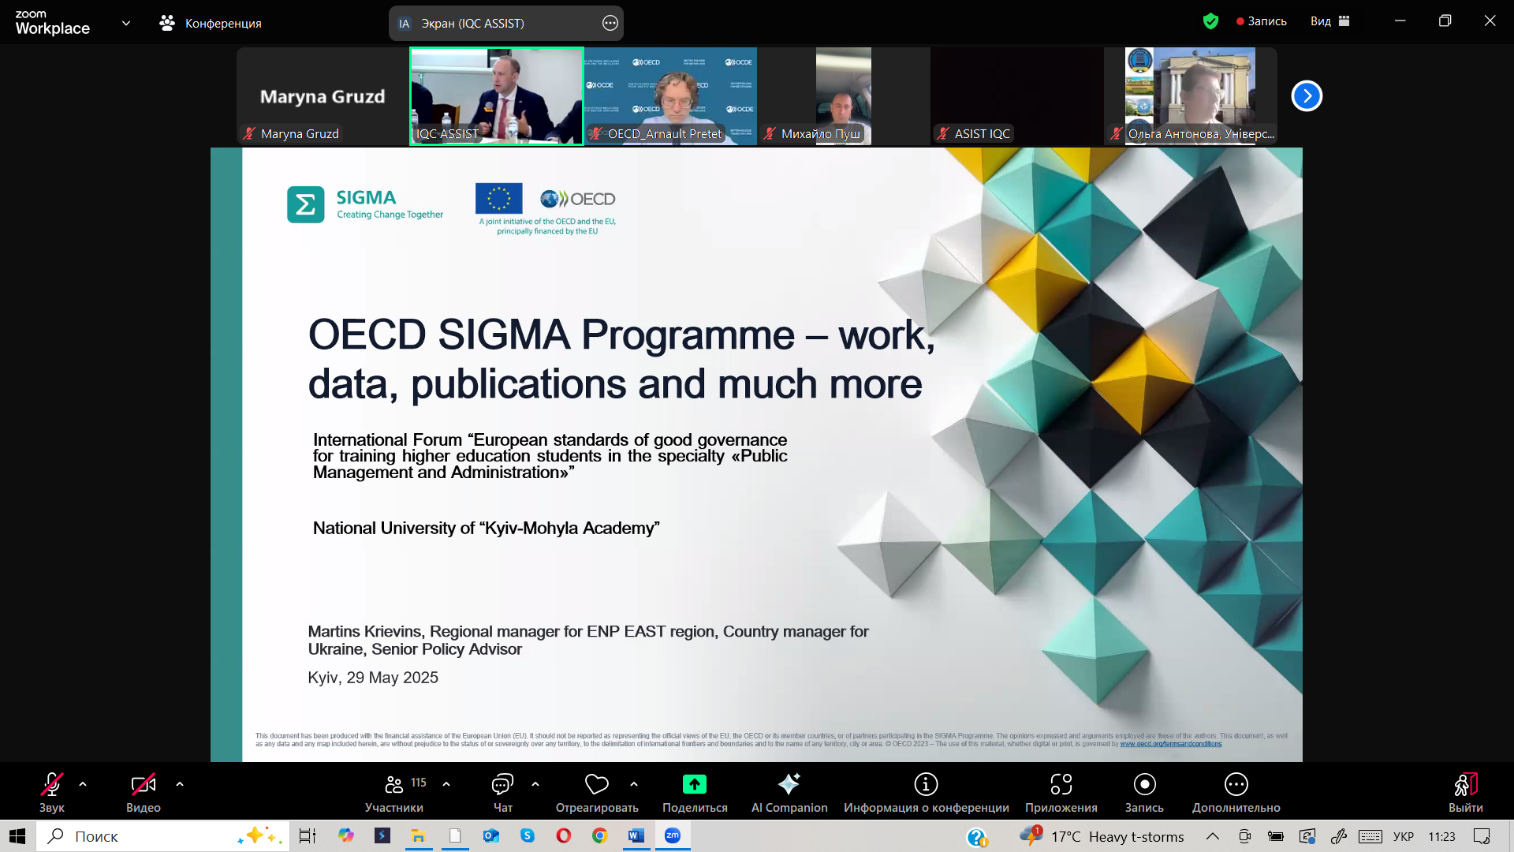
Task: Open the notifications center icon
Action: pos(1482,836)
